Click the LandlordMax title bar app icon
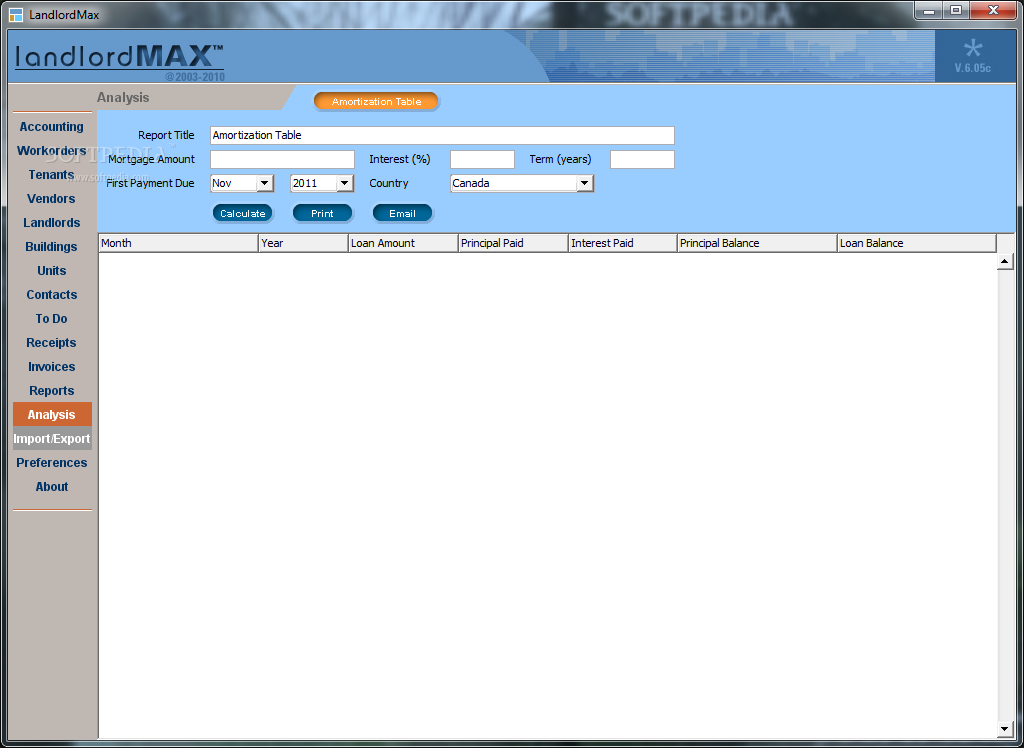 pyautogui.click(x=16, y=14)
